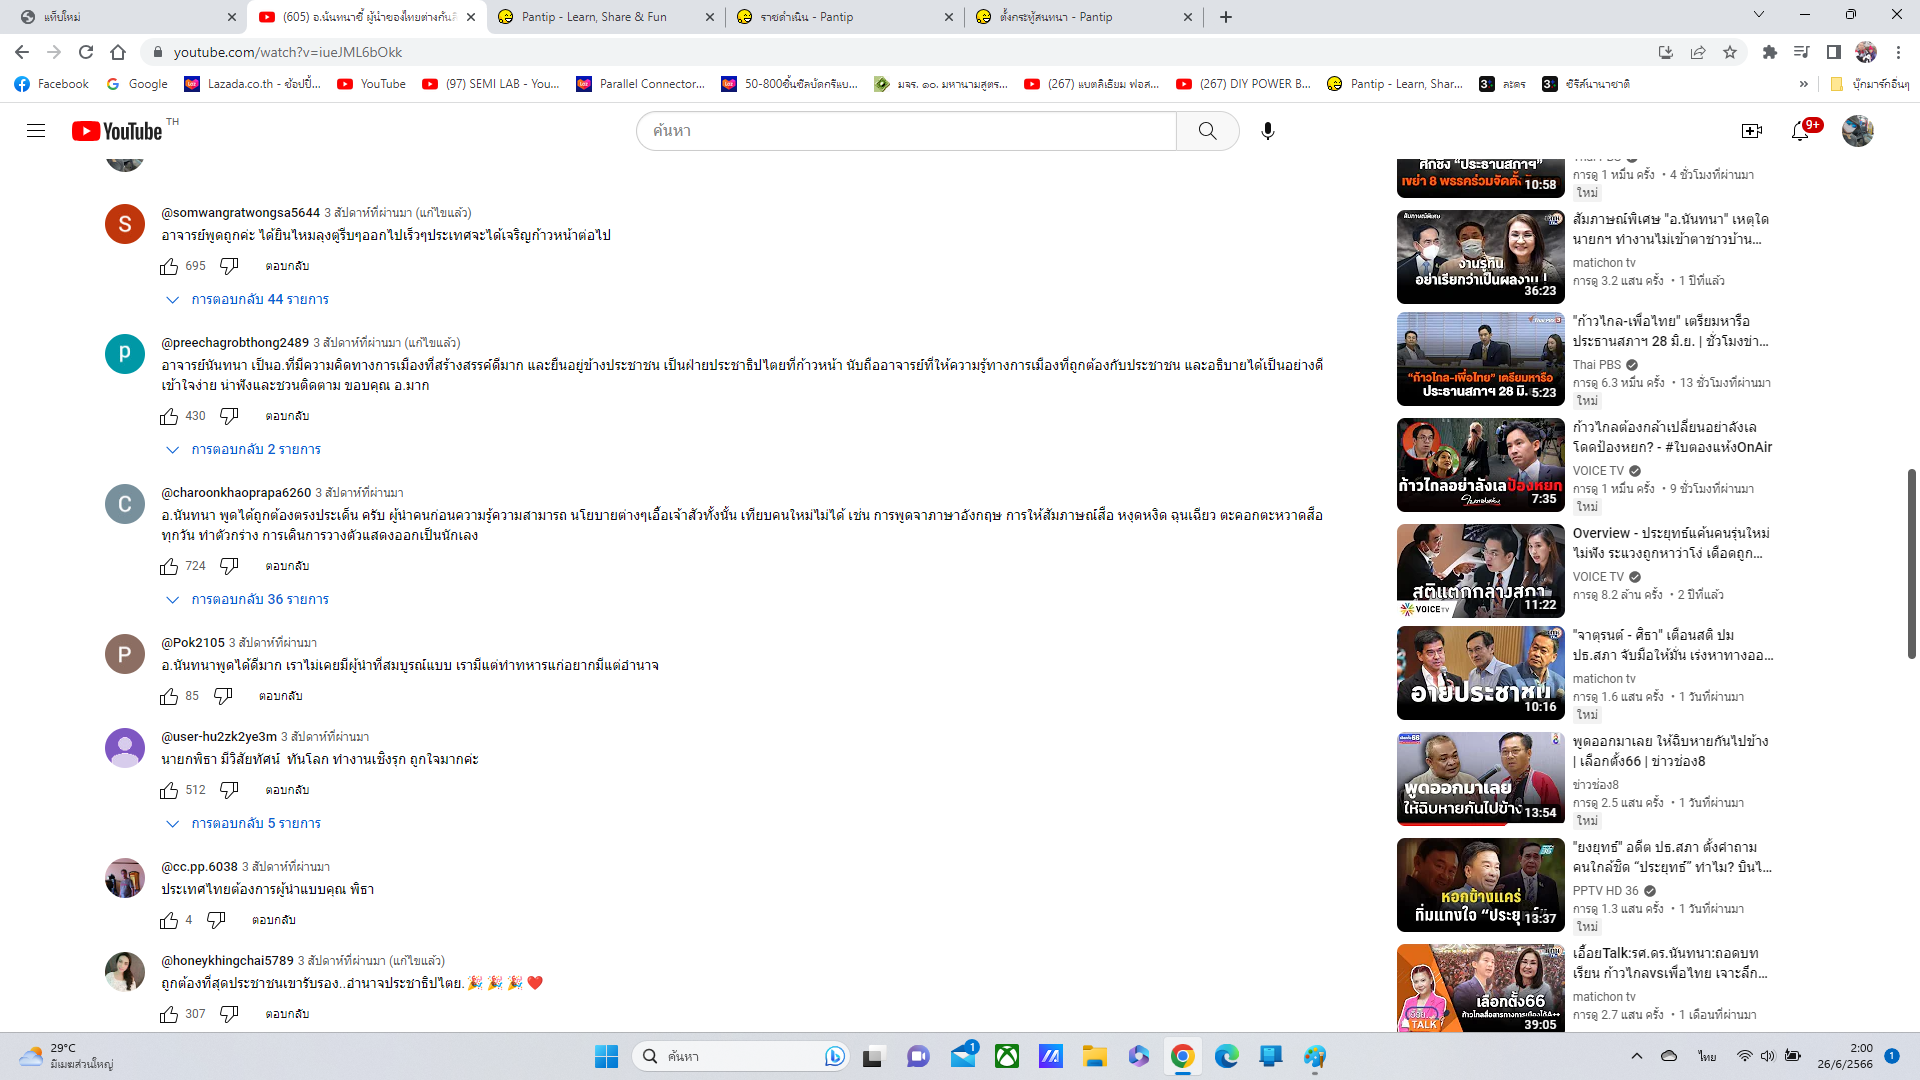Open File Explorer from the taskbar
The height and width of the screenshot is (1080, 1920).
(x=1094, y=1056)
